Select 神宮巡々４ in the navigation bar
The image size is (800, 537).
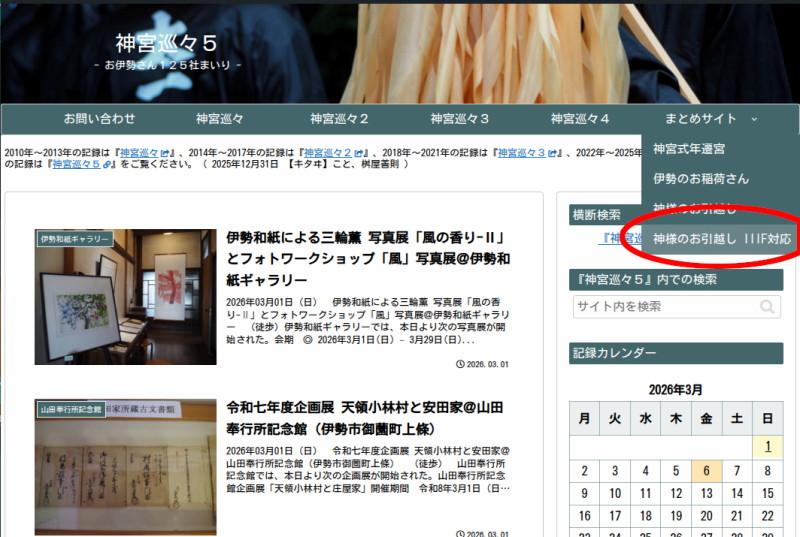(579, 118)
